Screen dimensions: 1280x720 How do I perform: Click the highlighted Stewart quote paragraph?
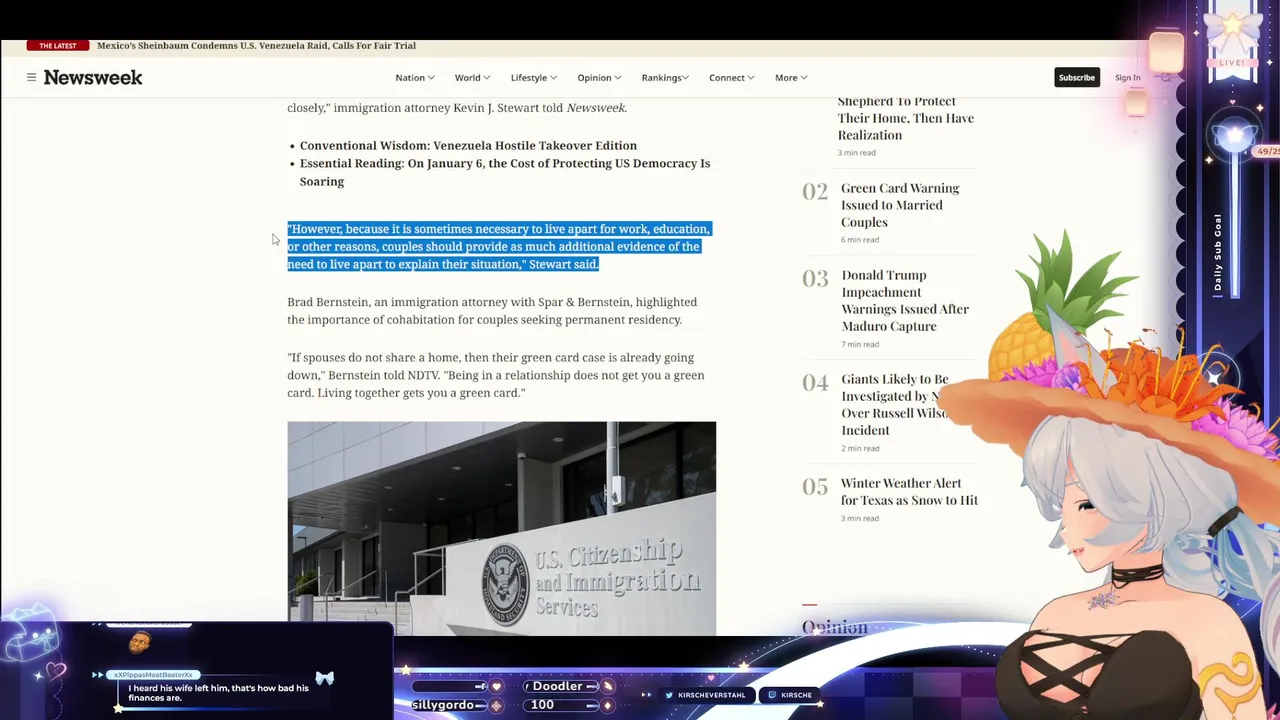499,246
